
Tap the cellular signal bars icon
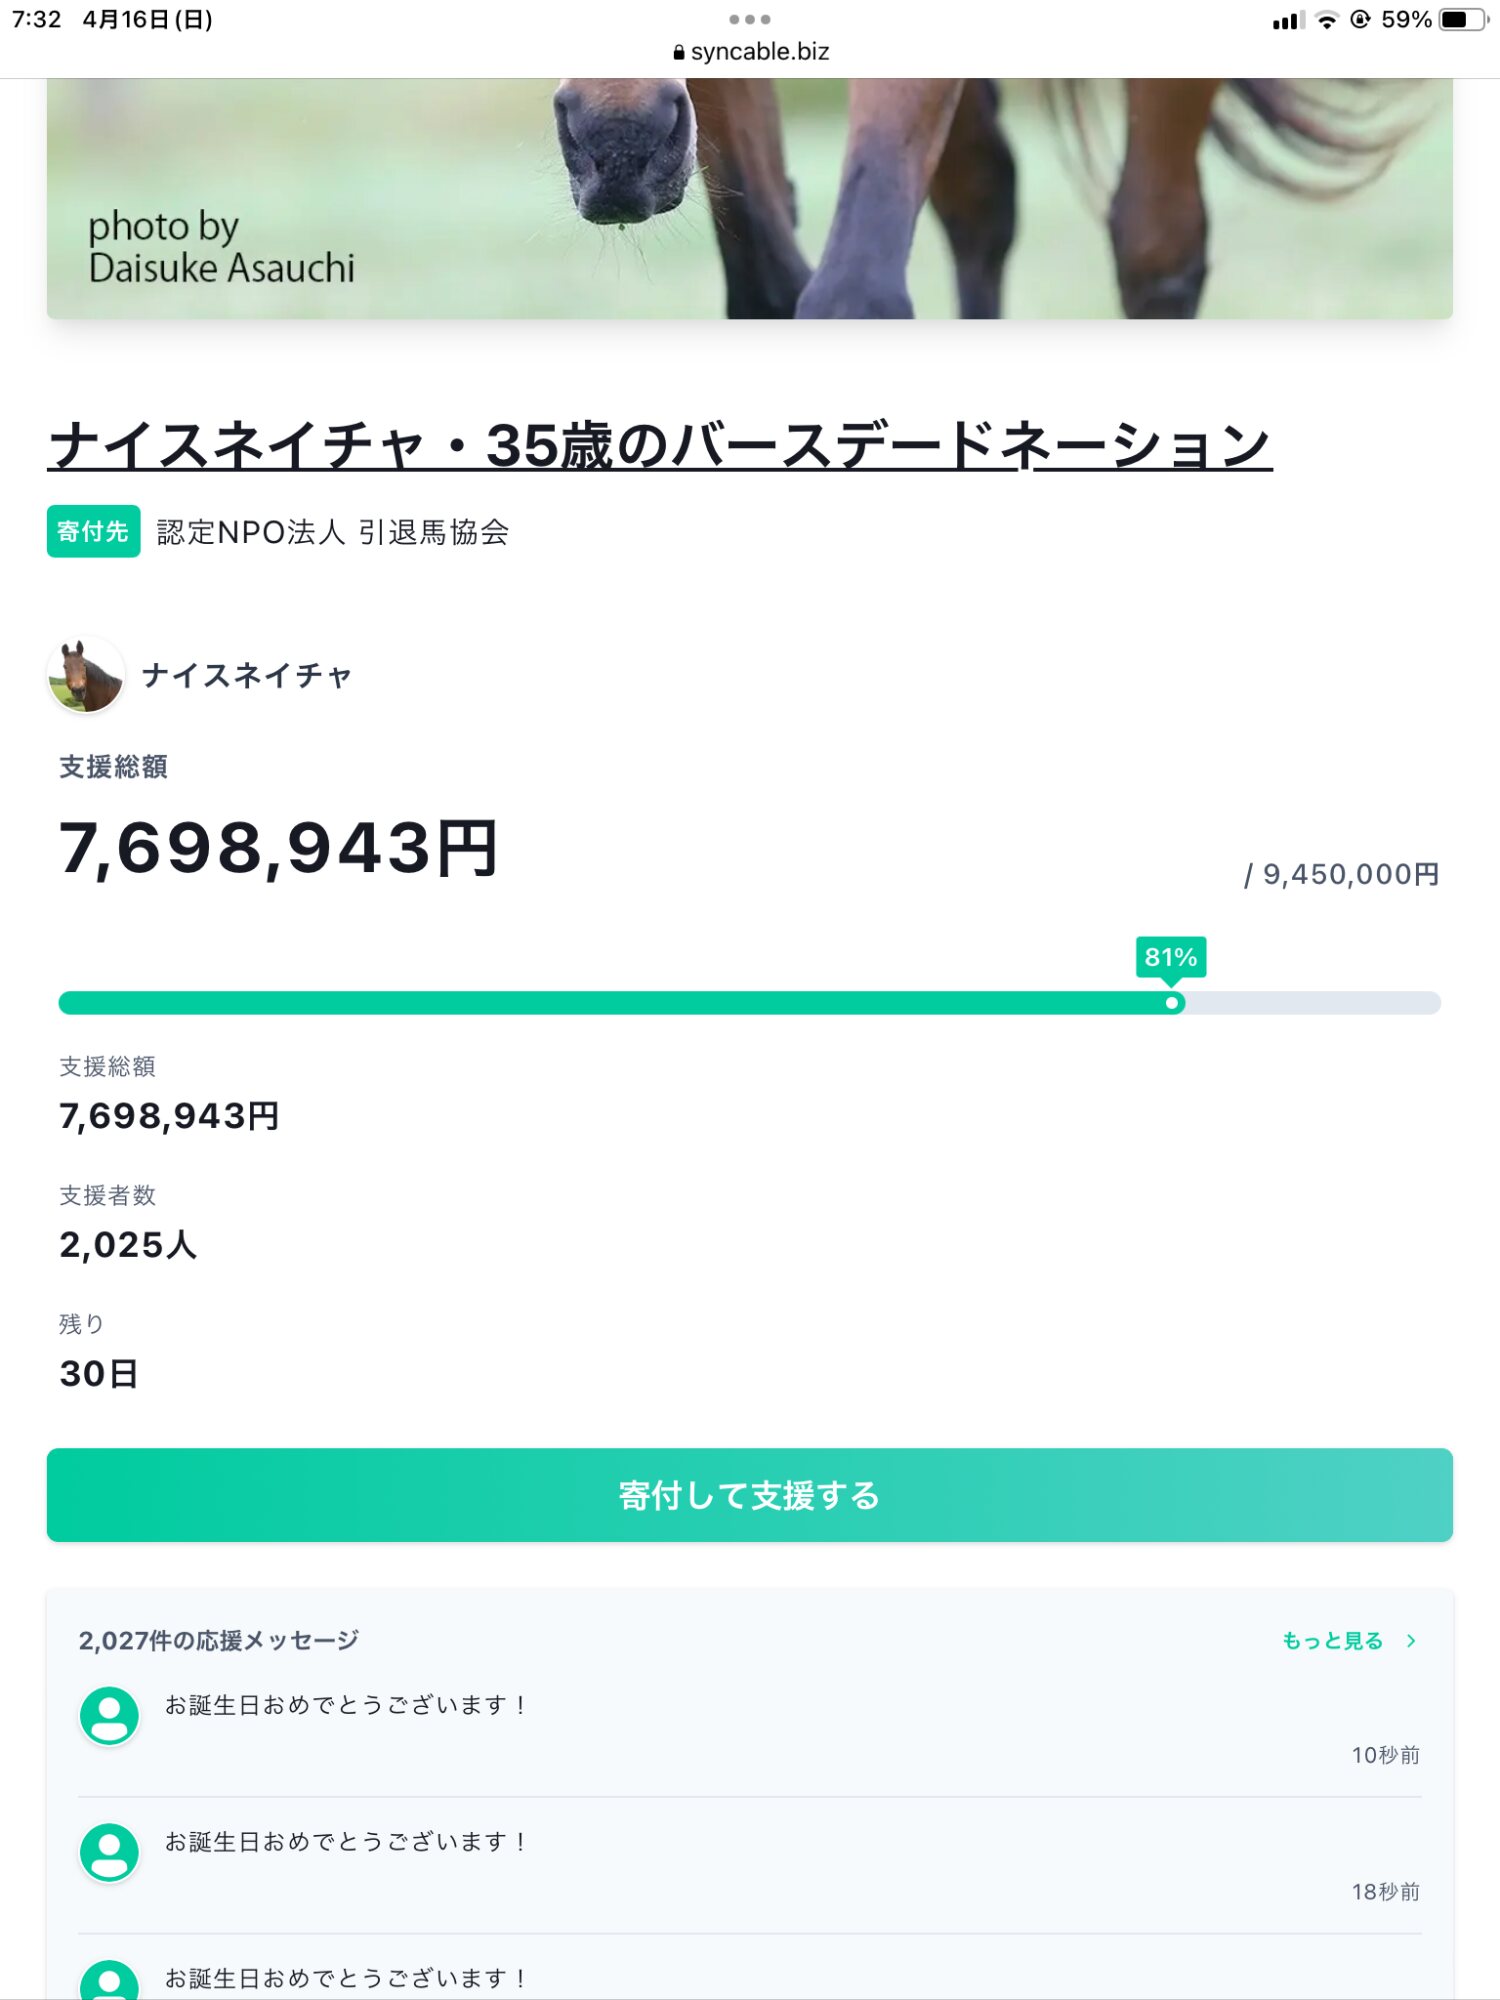[x=1288, y=20]
